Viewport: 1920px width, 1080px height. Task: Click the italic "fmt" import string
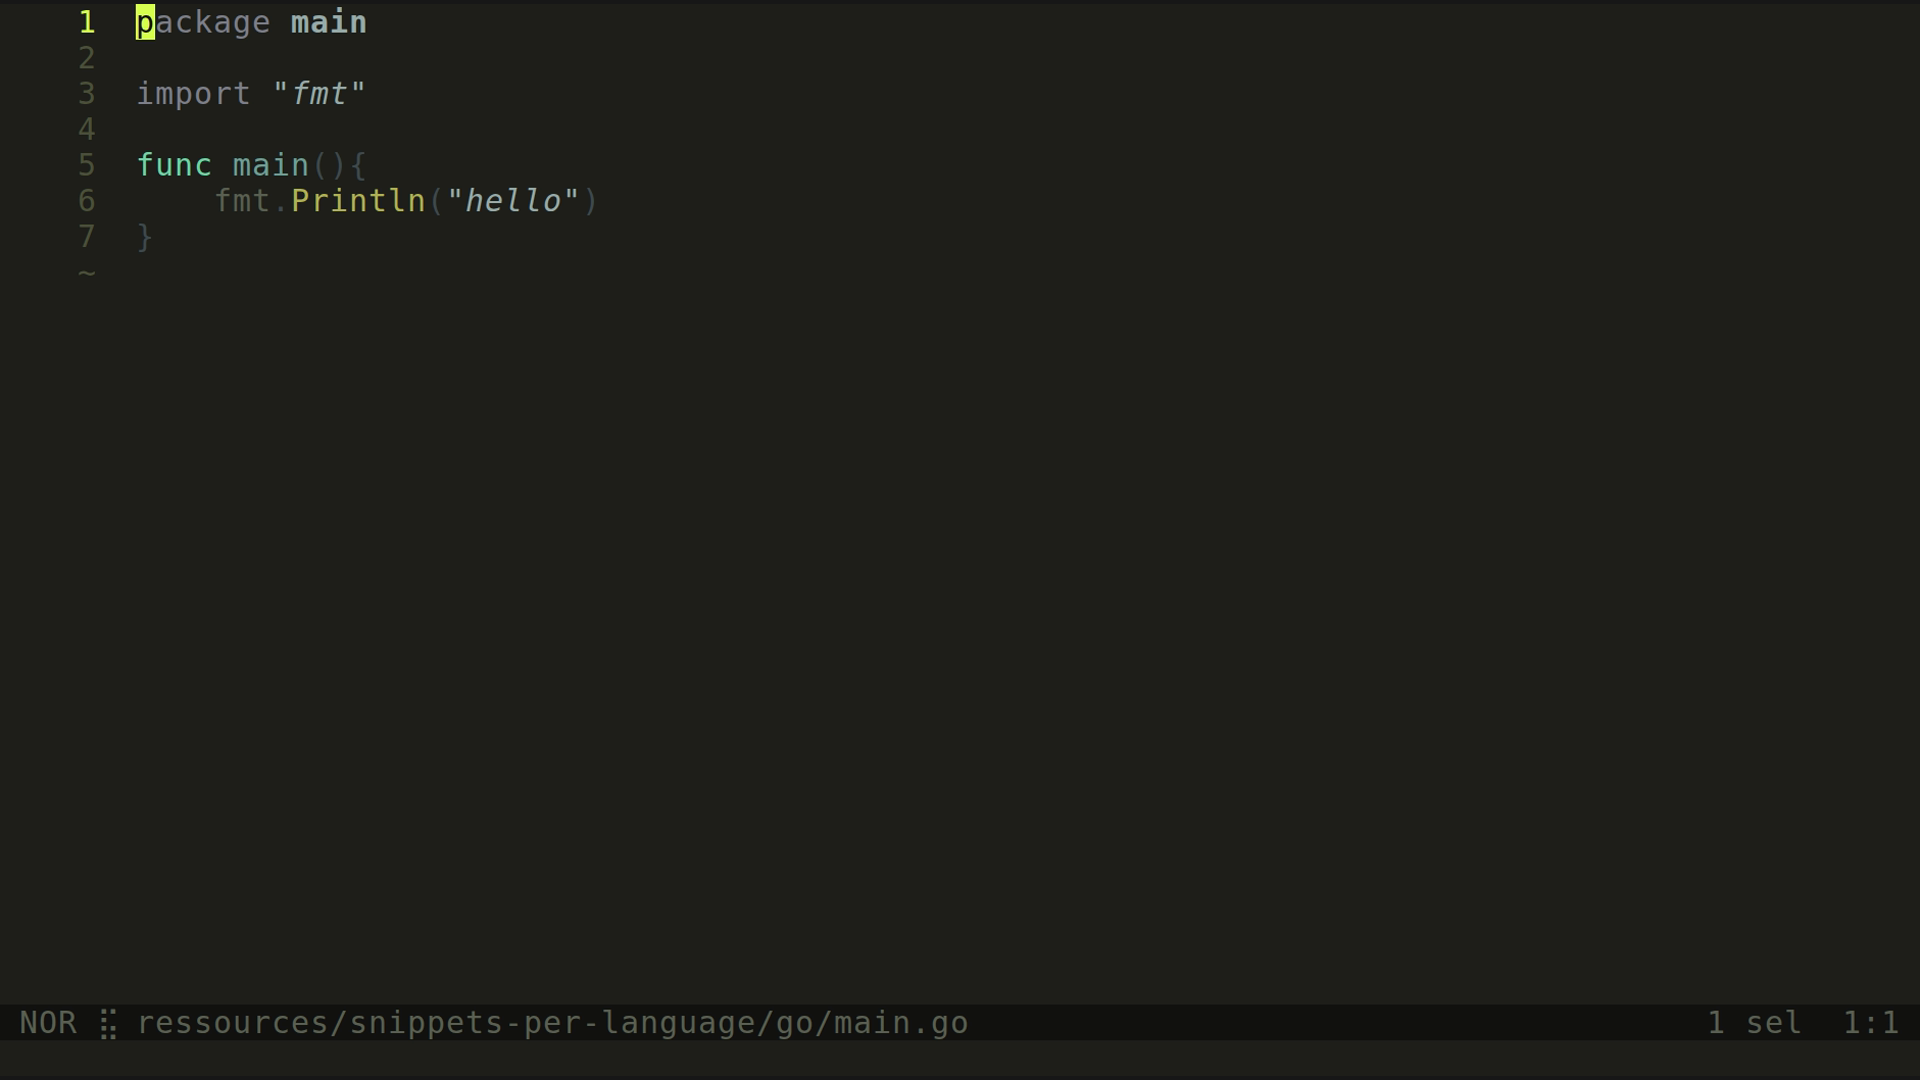click(319, 94)
